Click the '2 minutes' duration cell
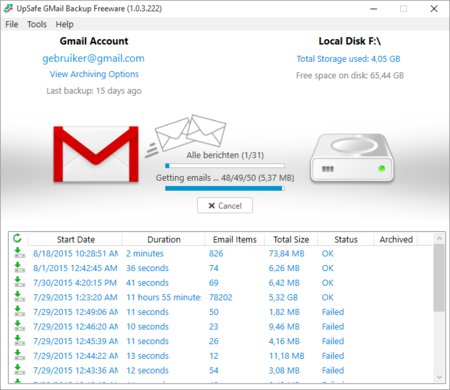 coord(145,253)
